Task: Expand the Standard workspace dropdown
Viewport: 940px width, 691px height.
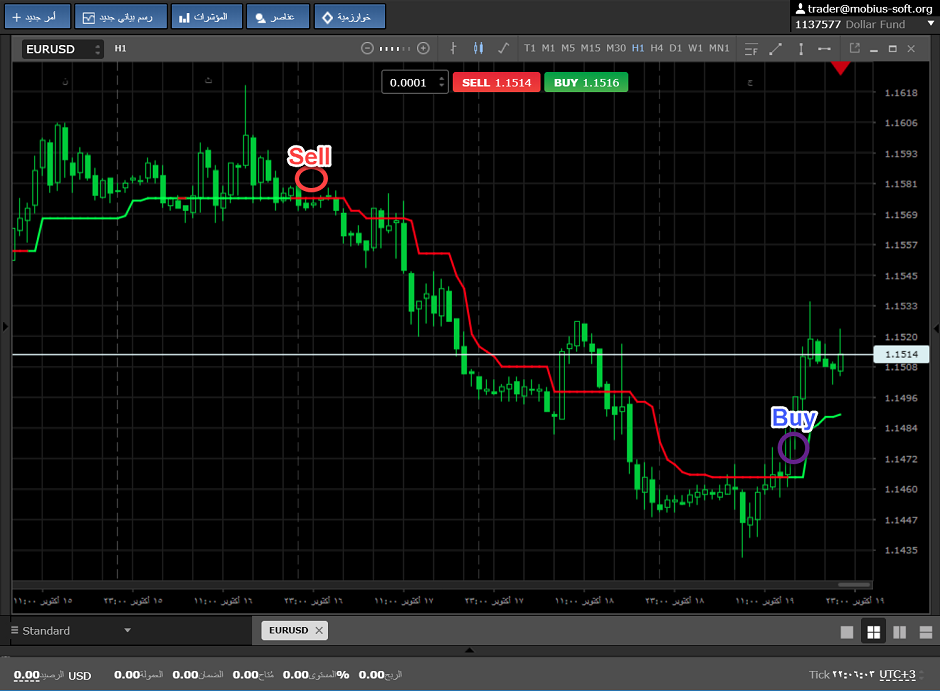Action: [x=127, y=631]
